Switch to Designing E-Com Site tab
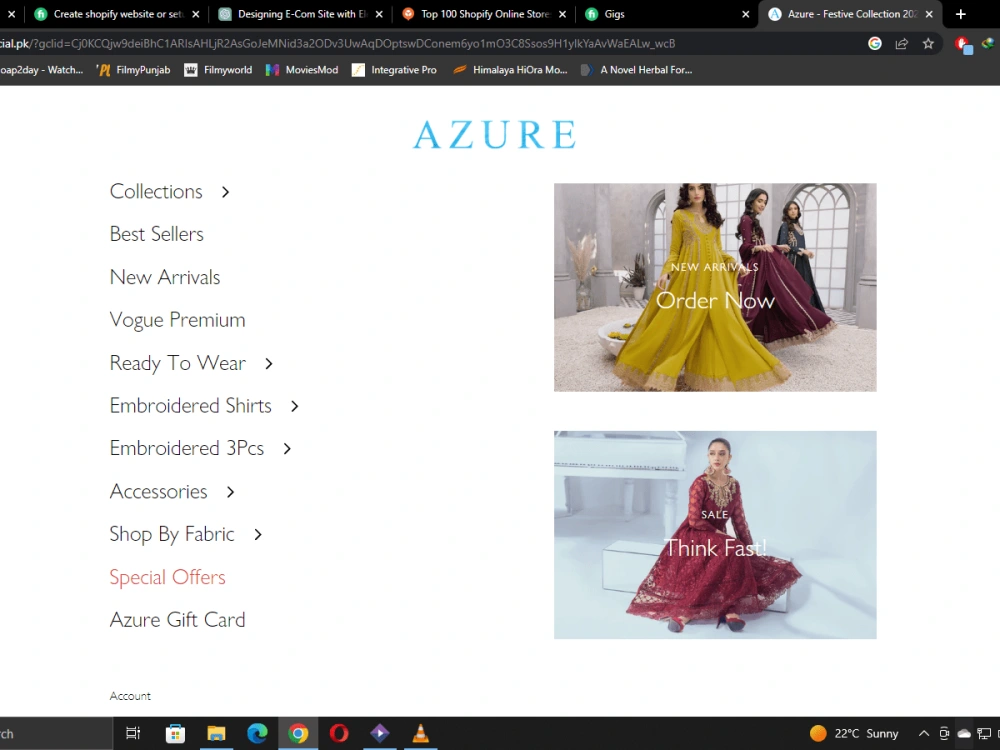The width and height of the screenshot is (1000, 750). (x=302, y=14)
